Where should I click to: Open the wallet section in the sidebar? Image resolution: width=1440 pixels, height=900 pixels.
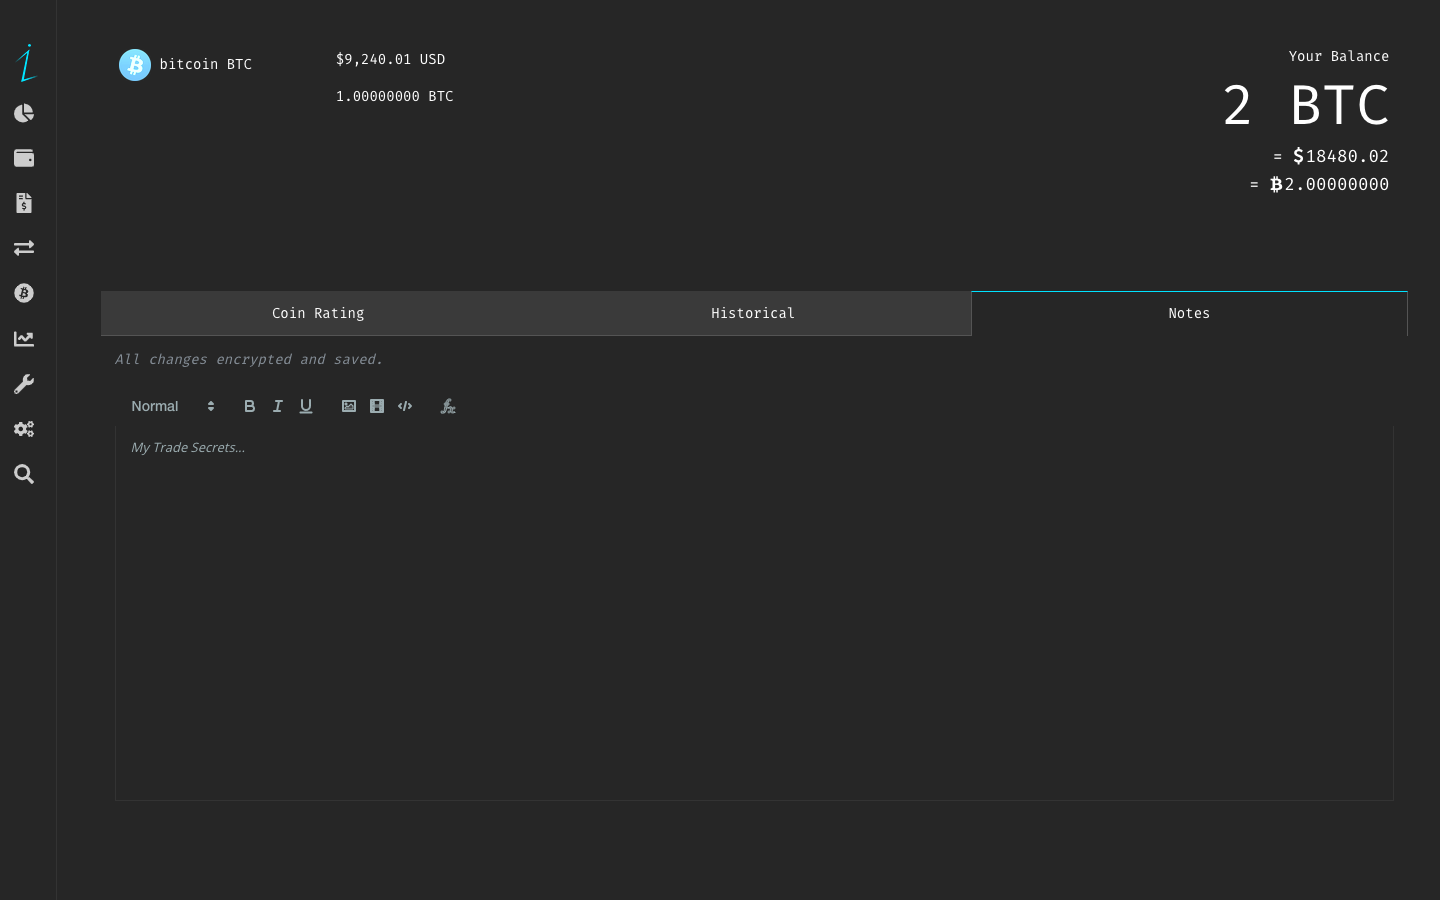click(x=24, y=158)
